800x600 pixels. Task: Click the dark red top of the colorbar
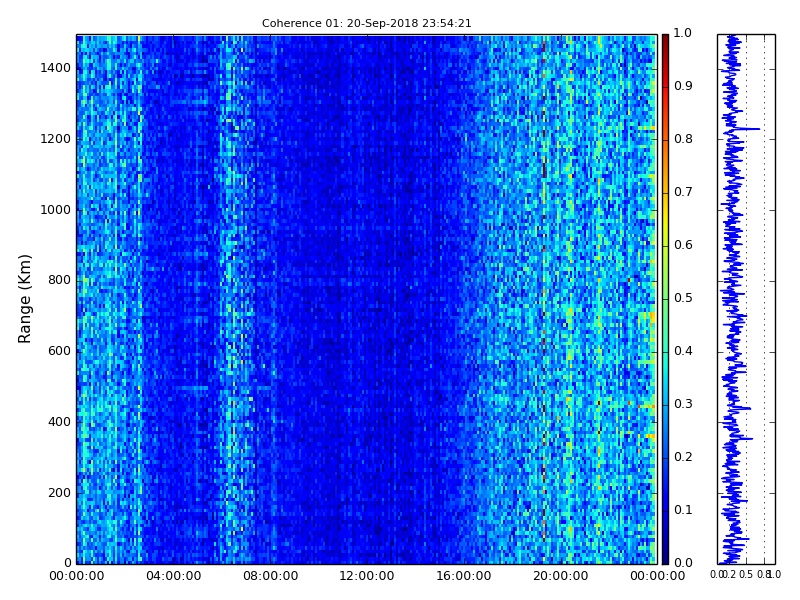665,43
